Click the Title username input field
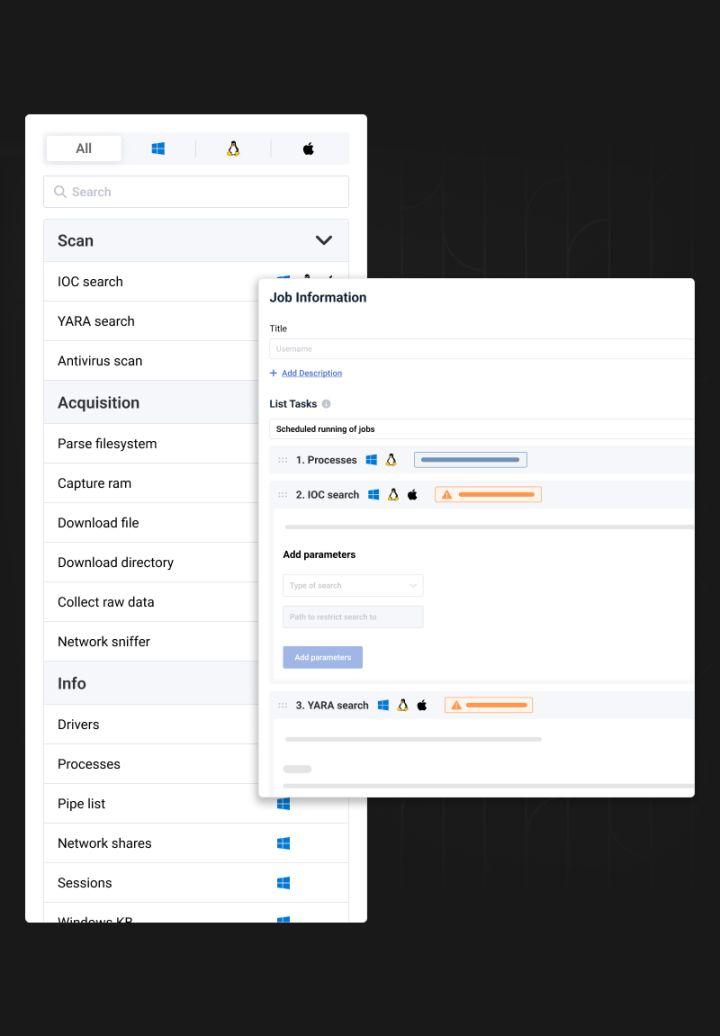Image resolution: width=720 pixels, height=1036 pixels. [x=480, y=348]
